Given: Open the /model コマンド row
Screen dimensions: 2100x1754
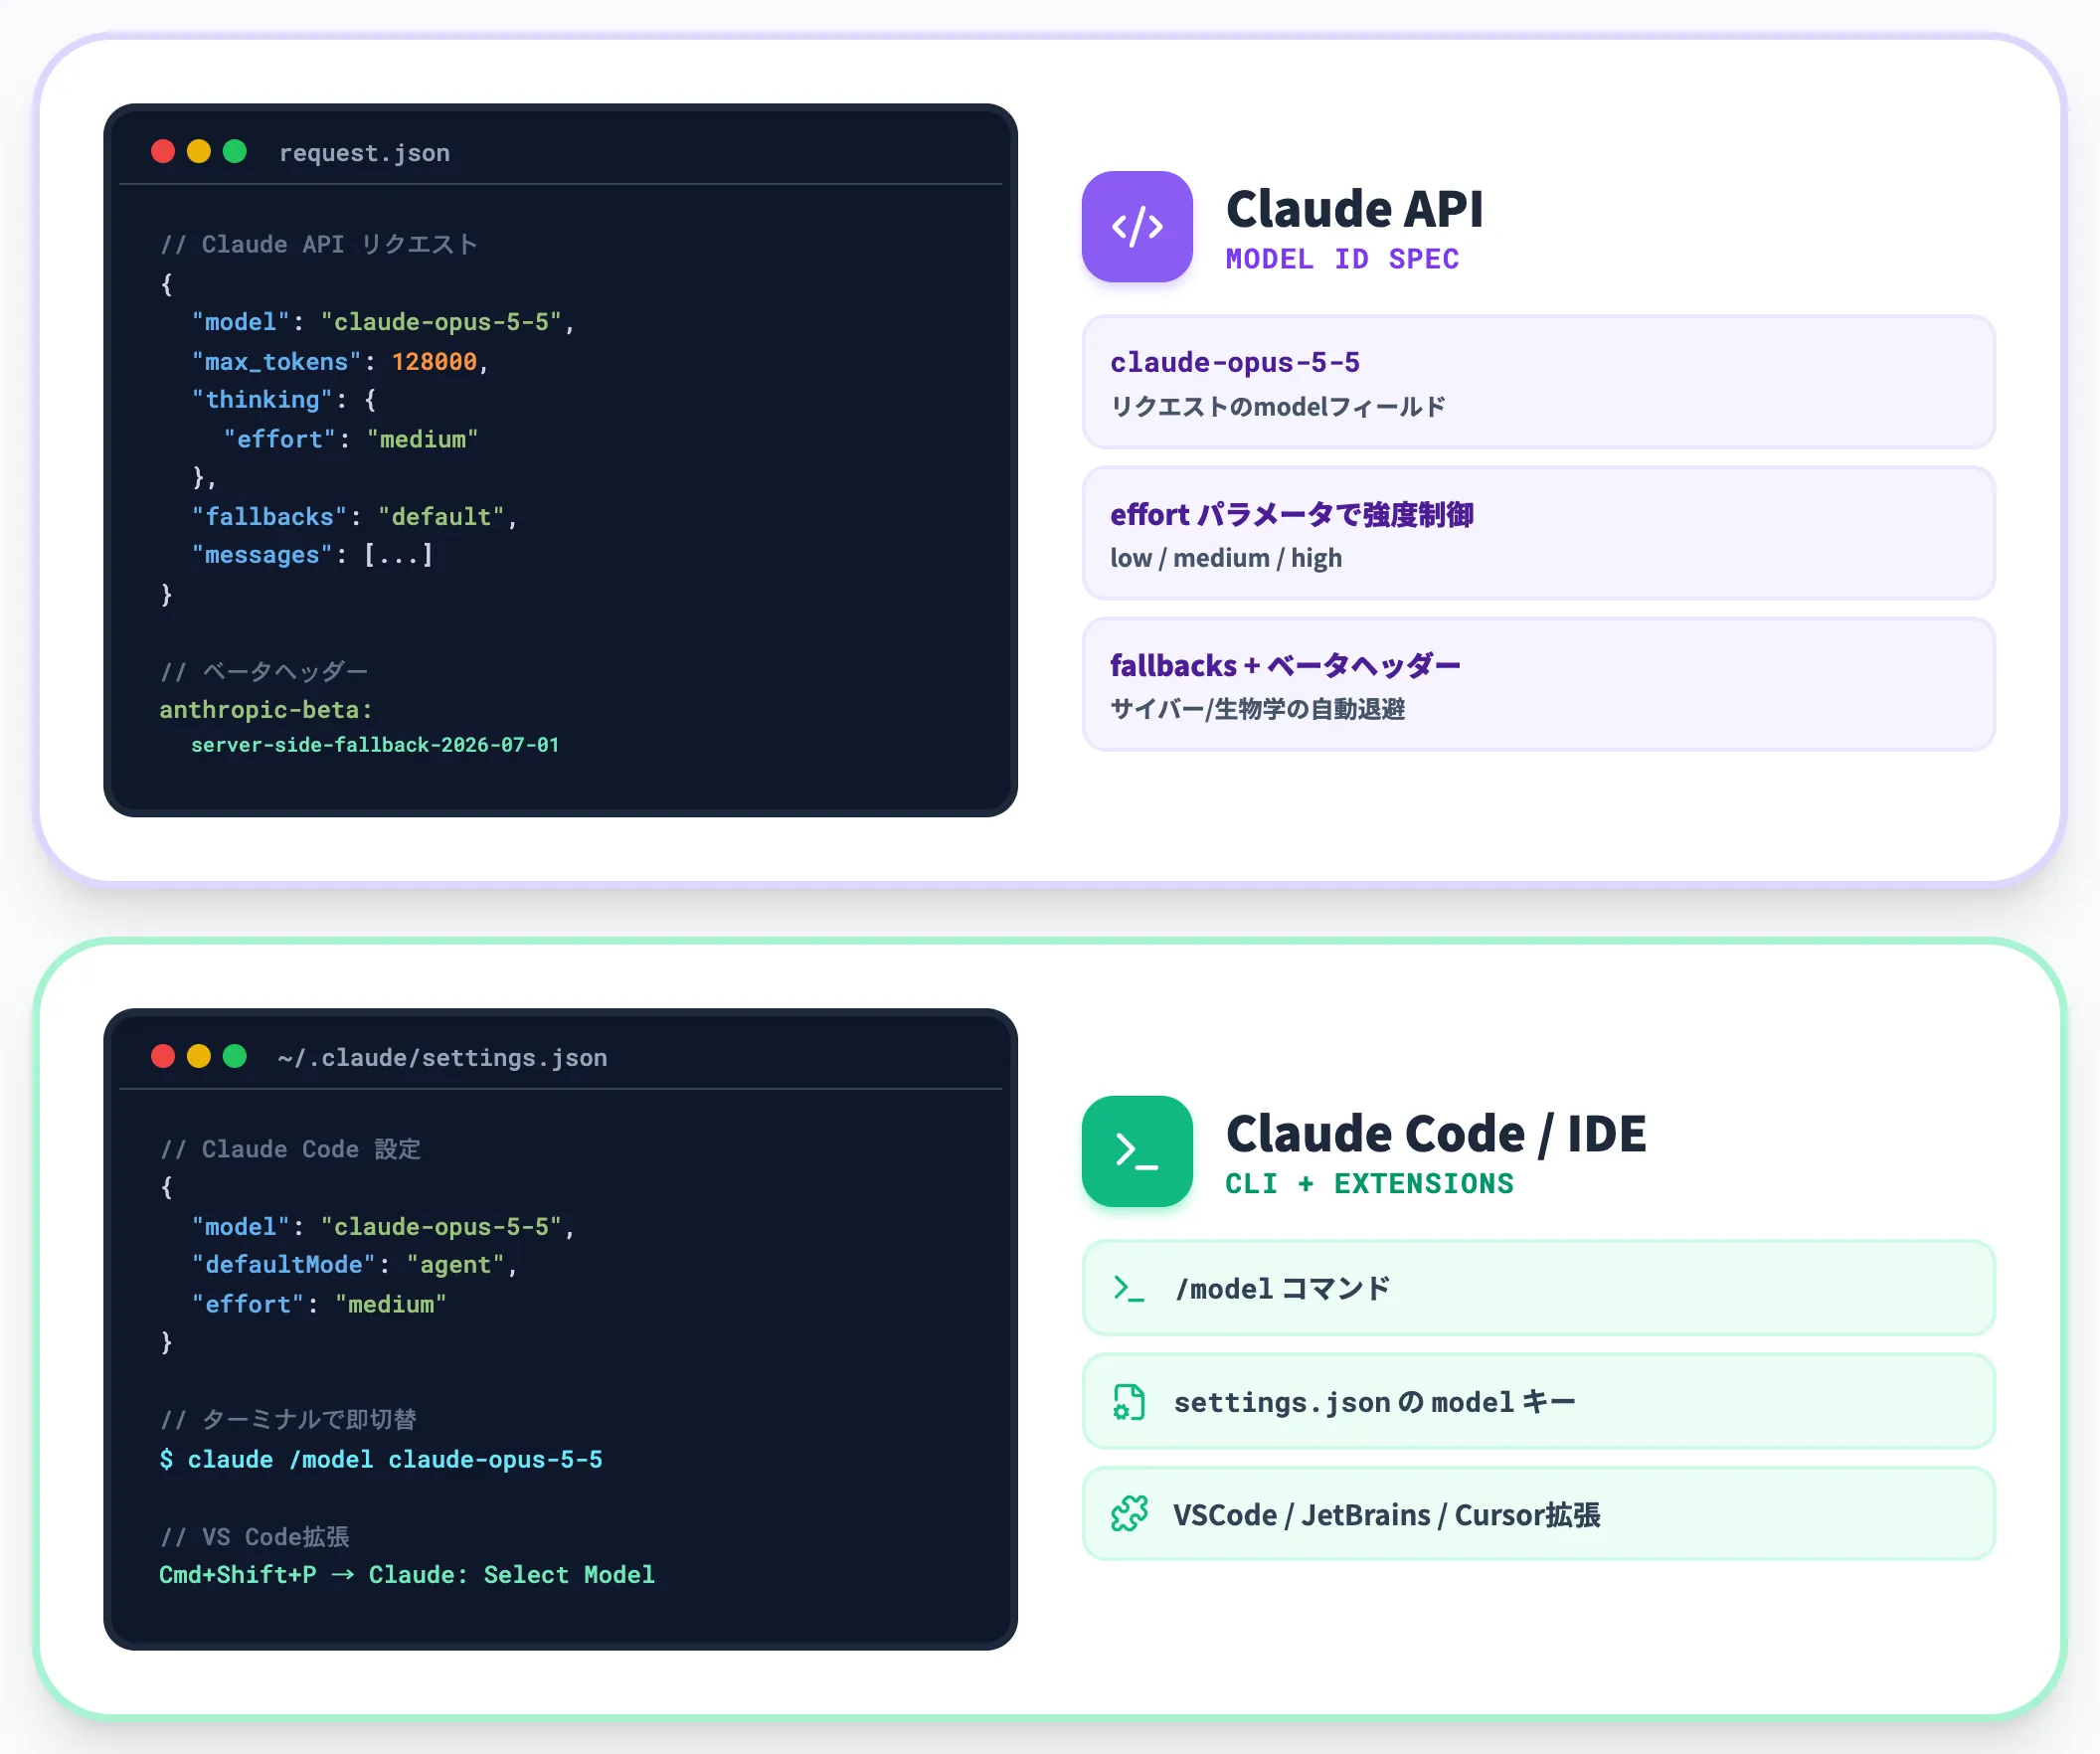Looking at the screenshot, I should pos(1538,1288).
